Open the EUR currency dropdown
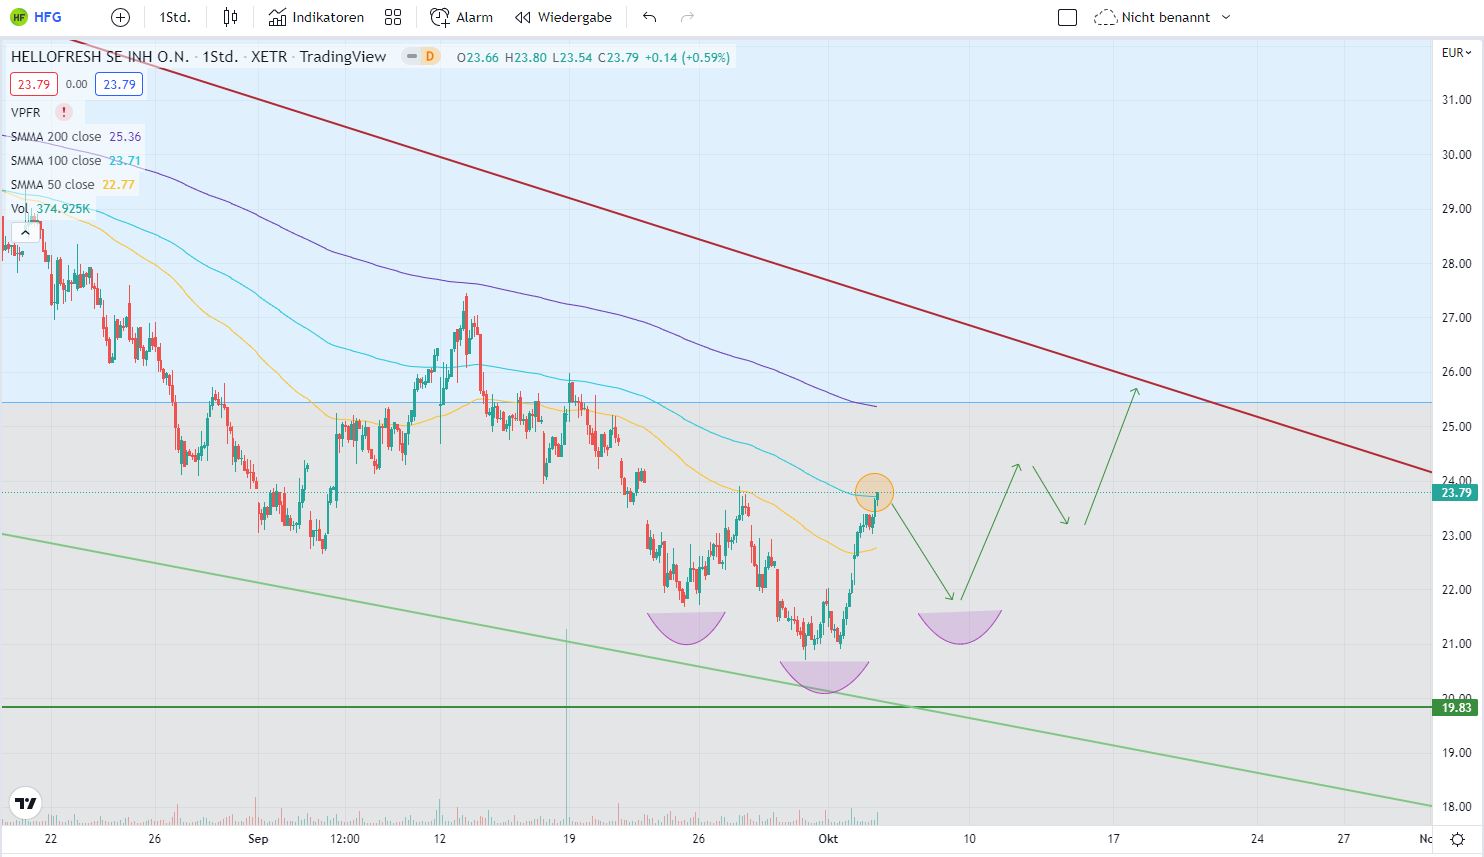Screen dimensions: 1484x857 pyautogui.click(x=1456, y=52)
